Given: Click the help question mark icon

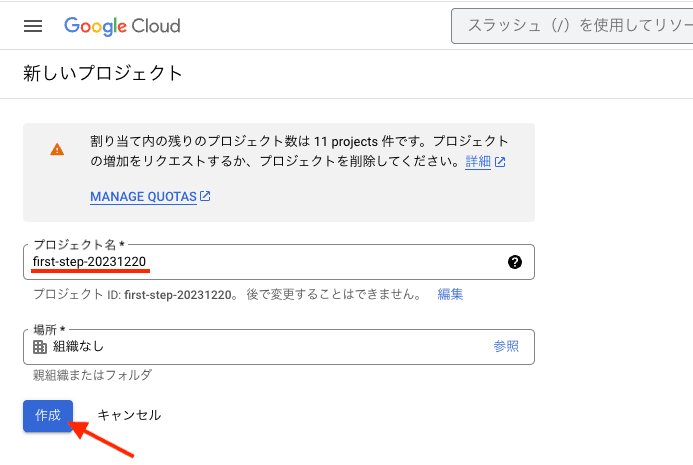Looking at the screenshot, I should click(x=515, y=262).
